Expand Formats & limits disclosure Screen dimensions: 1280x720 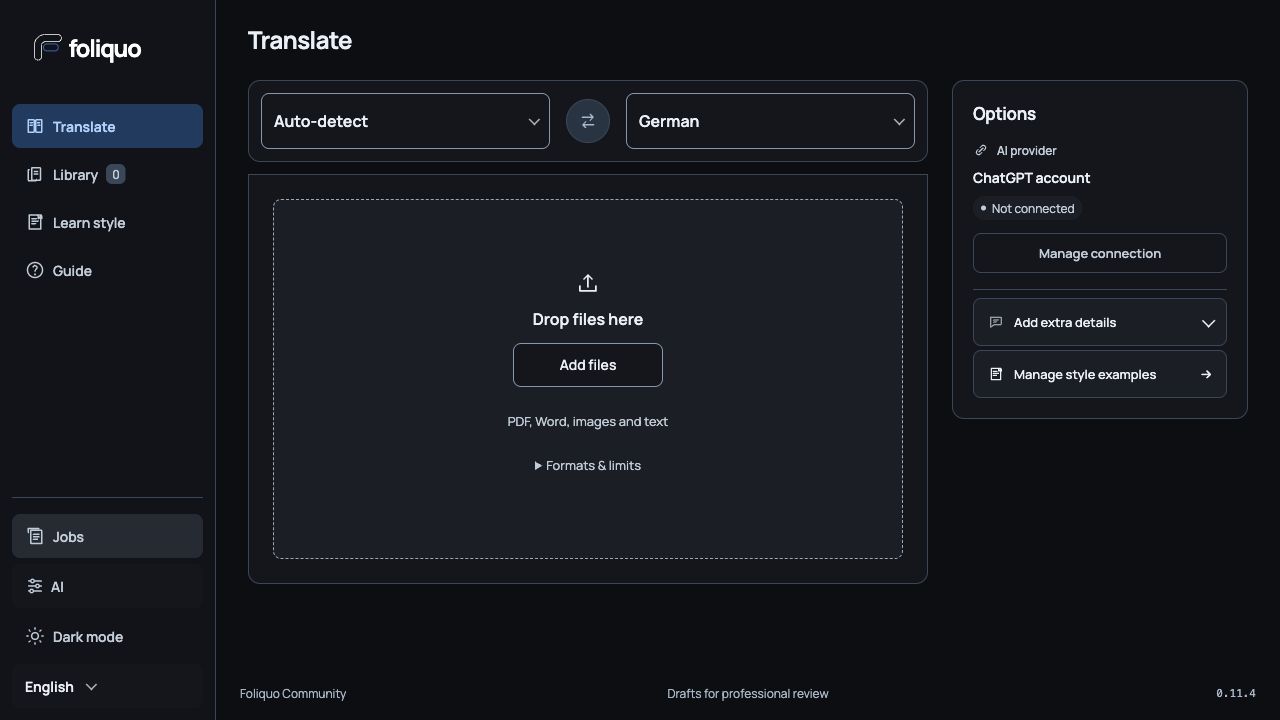click(588, 465)
